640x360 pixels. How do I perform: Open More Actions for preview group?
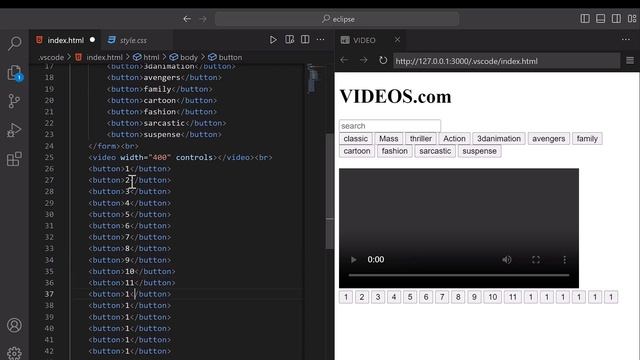(626, 40)
